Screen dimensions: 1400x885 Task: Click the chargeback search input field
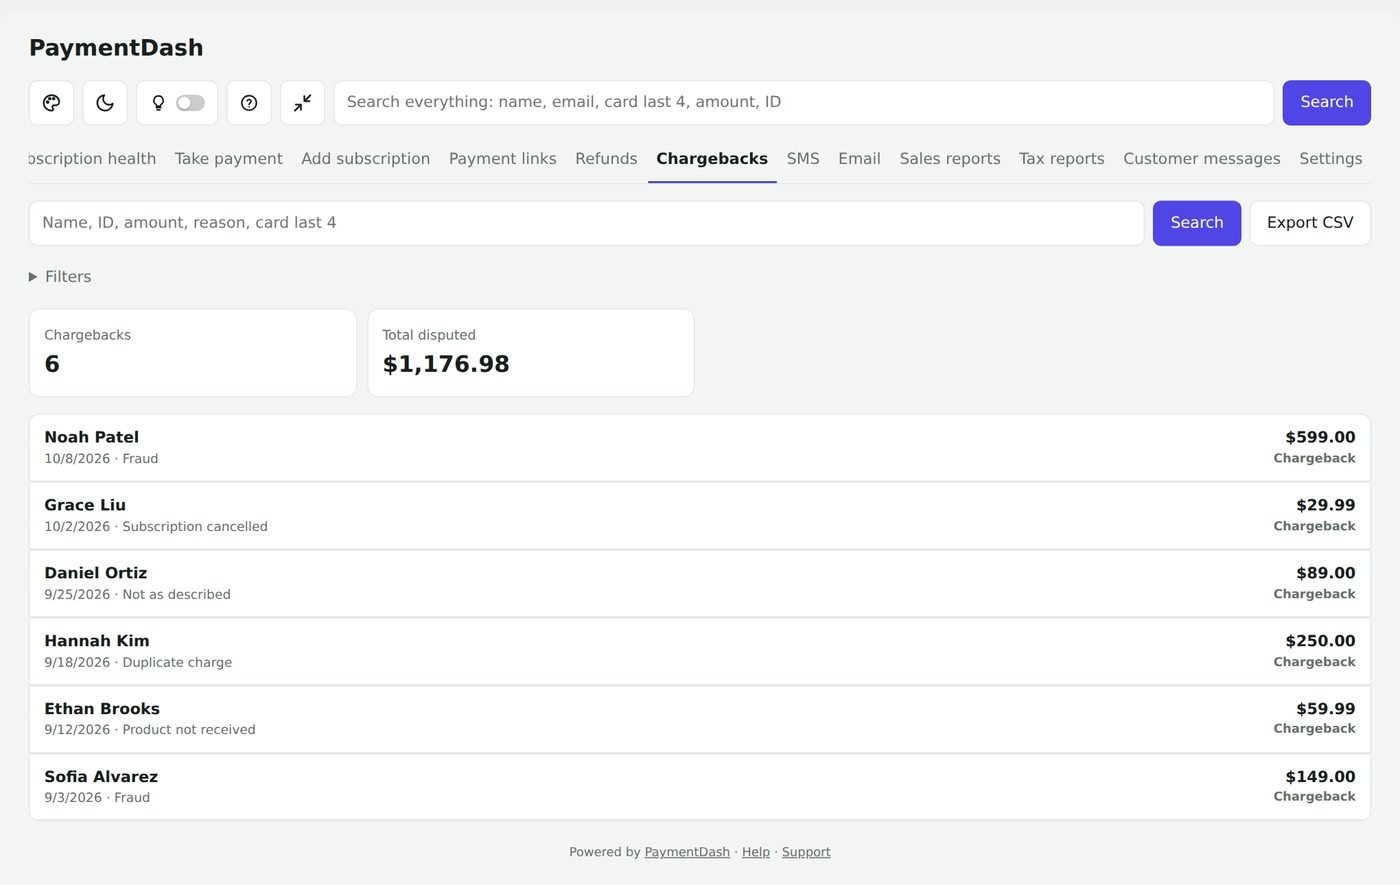click(586, 223)
